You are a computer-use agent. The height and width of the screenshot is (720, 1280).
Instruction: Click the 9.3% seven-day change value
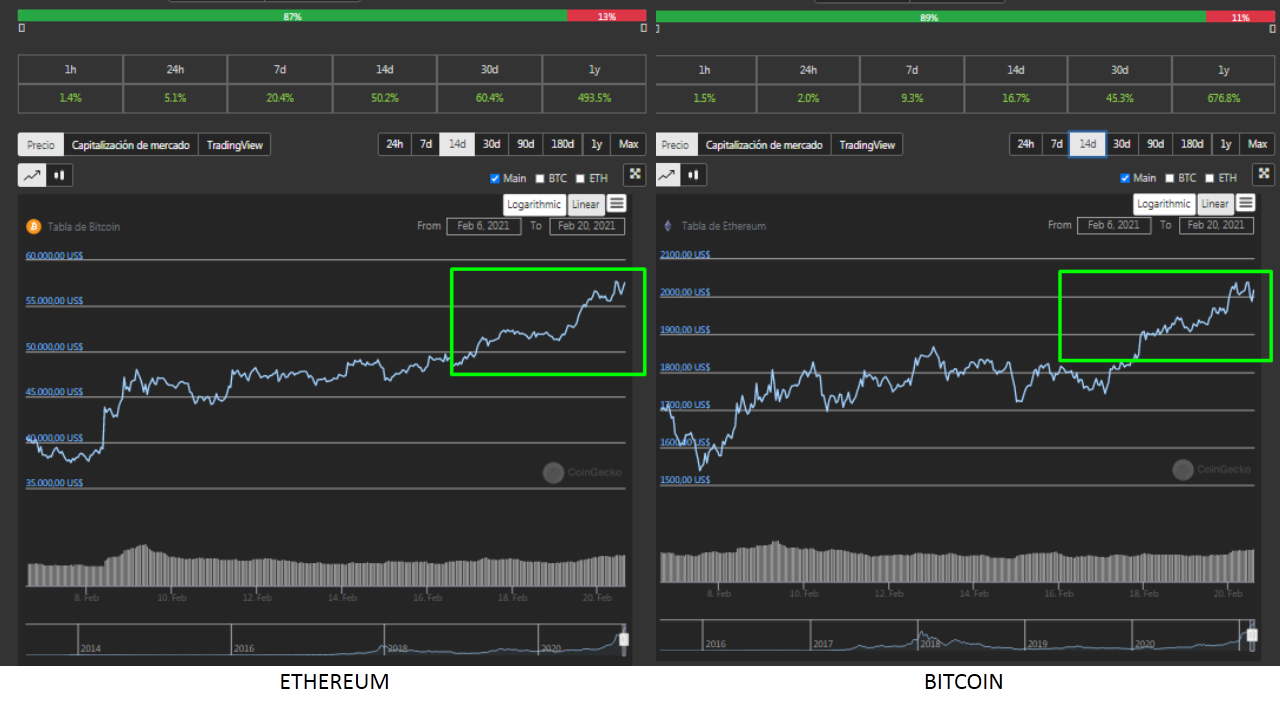tap(912, 98)
